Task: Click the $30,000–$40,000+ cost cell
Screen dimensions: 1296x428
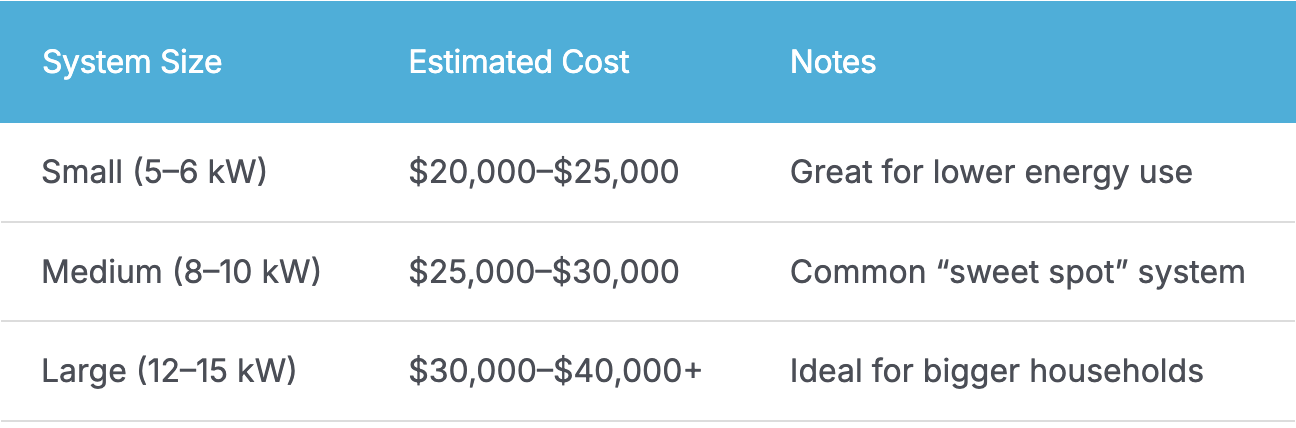Action: point(556,372)
